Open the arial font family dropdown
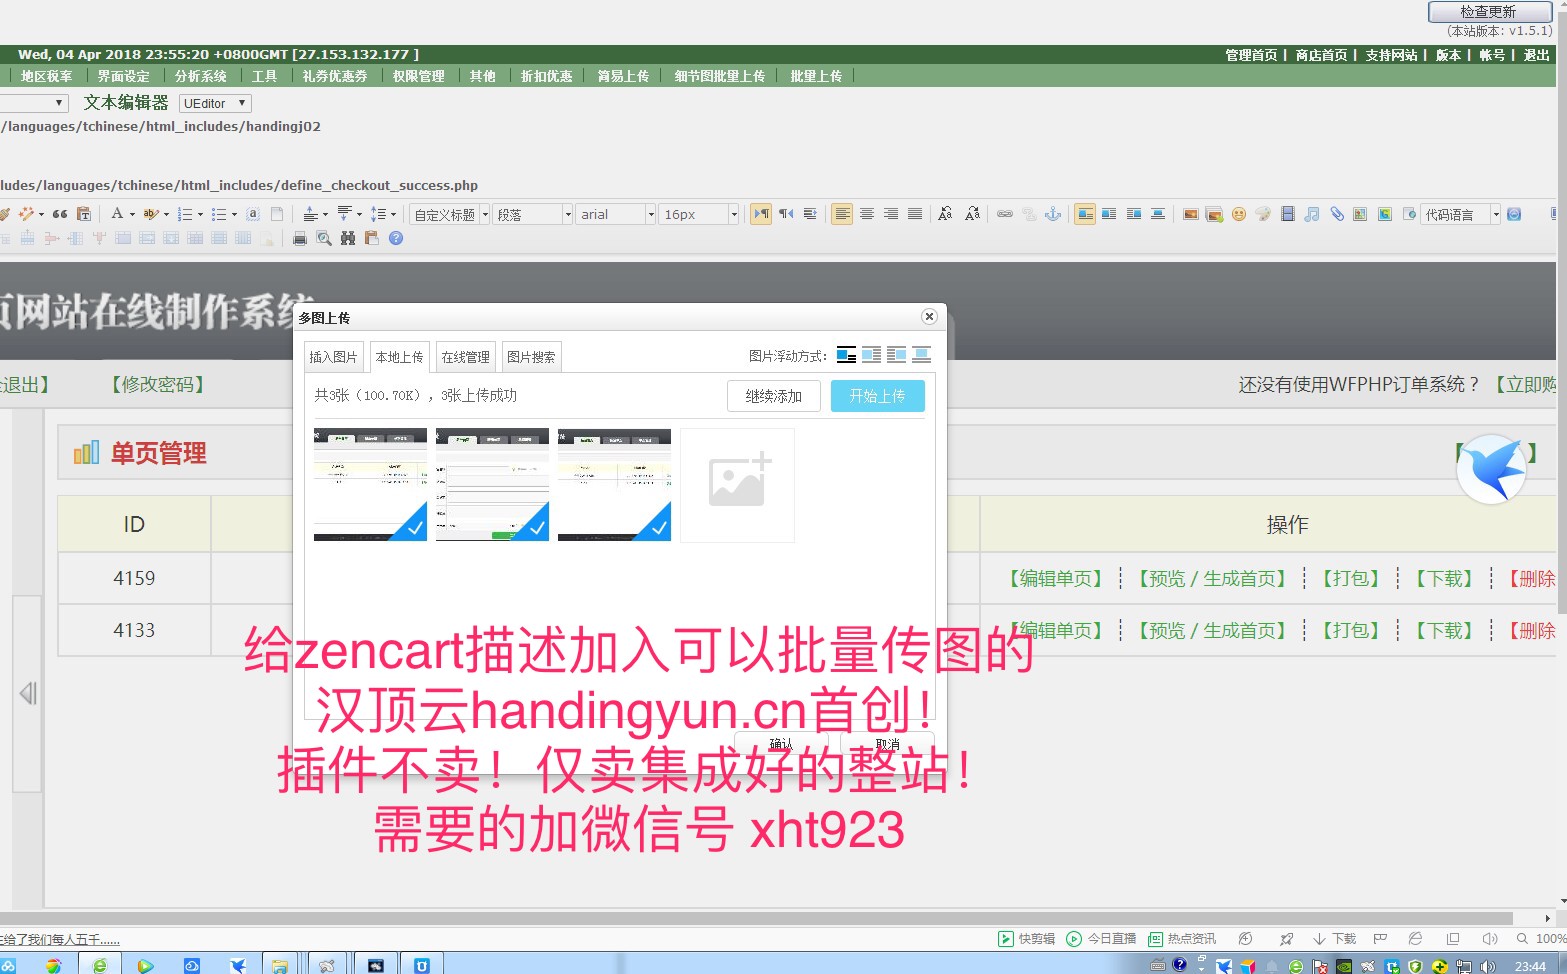The image size is (1567, 974). [x=616, y=214]
